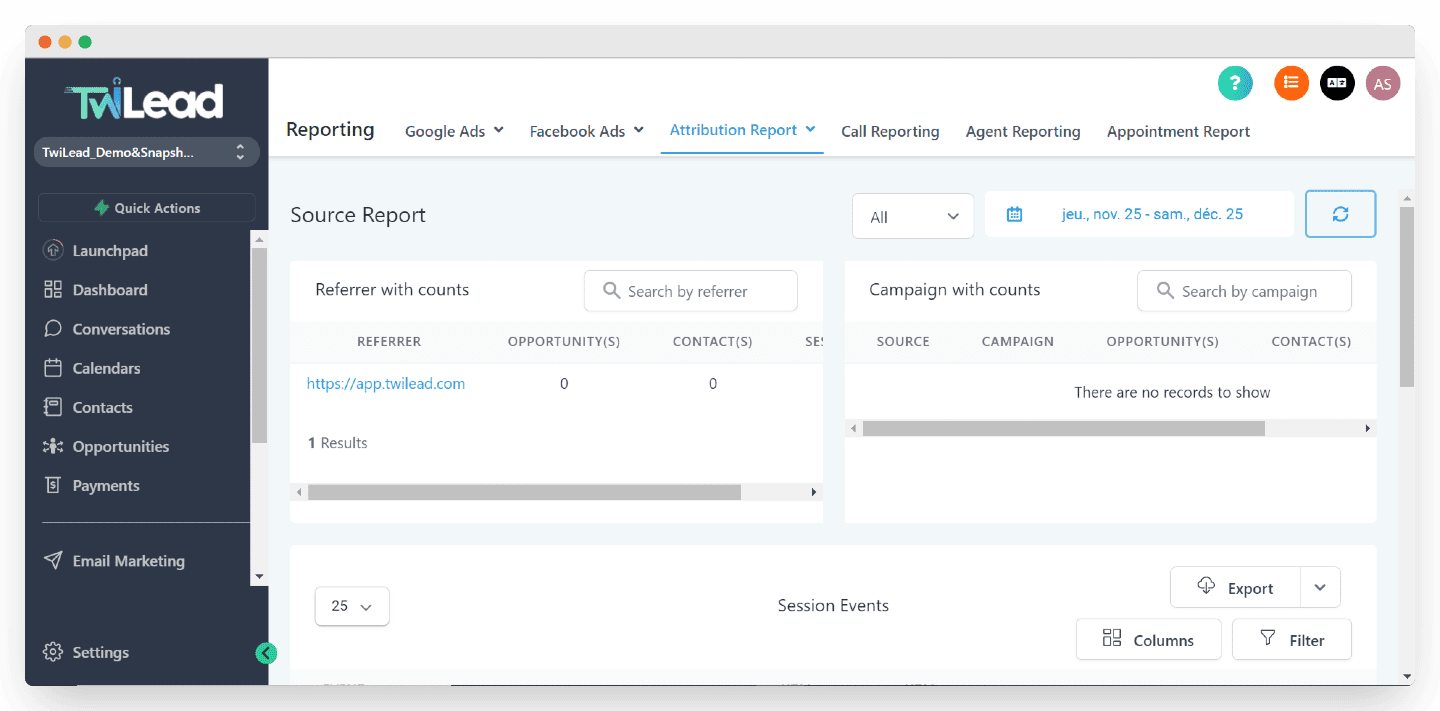Click the Search by campaign input field
This screenshot has width=1440, height=711.
click(x=1244, y=291)
